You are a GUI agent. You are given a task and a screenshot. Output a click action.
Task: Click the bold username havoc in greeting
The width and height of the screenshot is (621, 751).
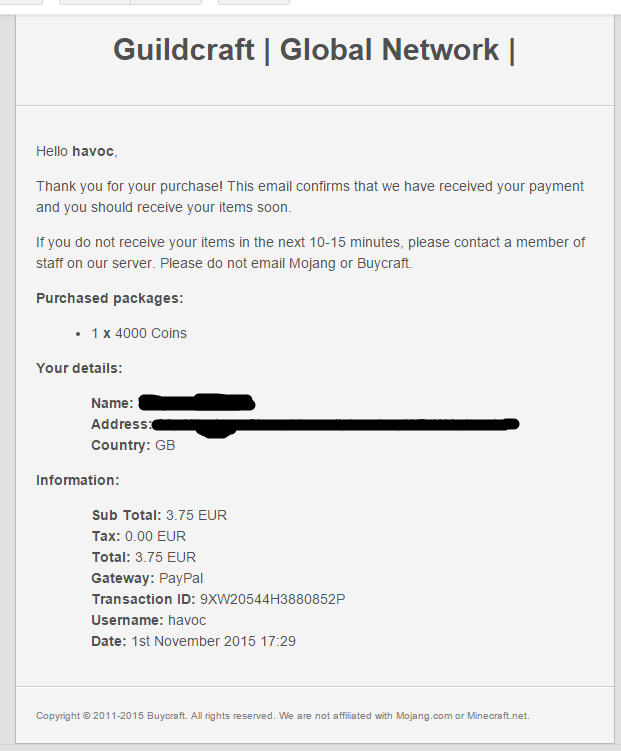tap(93, 151)
